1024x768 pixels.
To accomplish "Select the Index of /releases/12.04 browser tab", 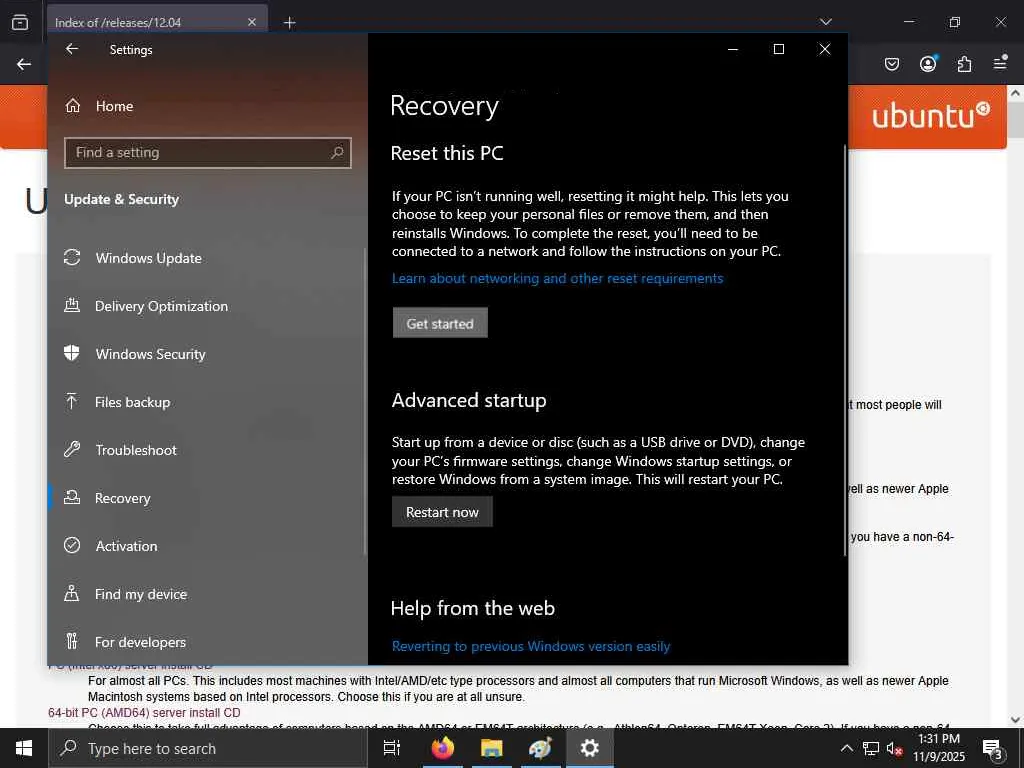I will coord(157,22).
